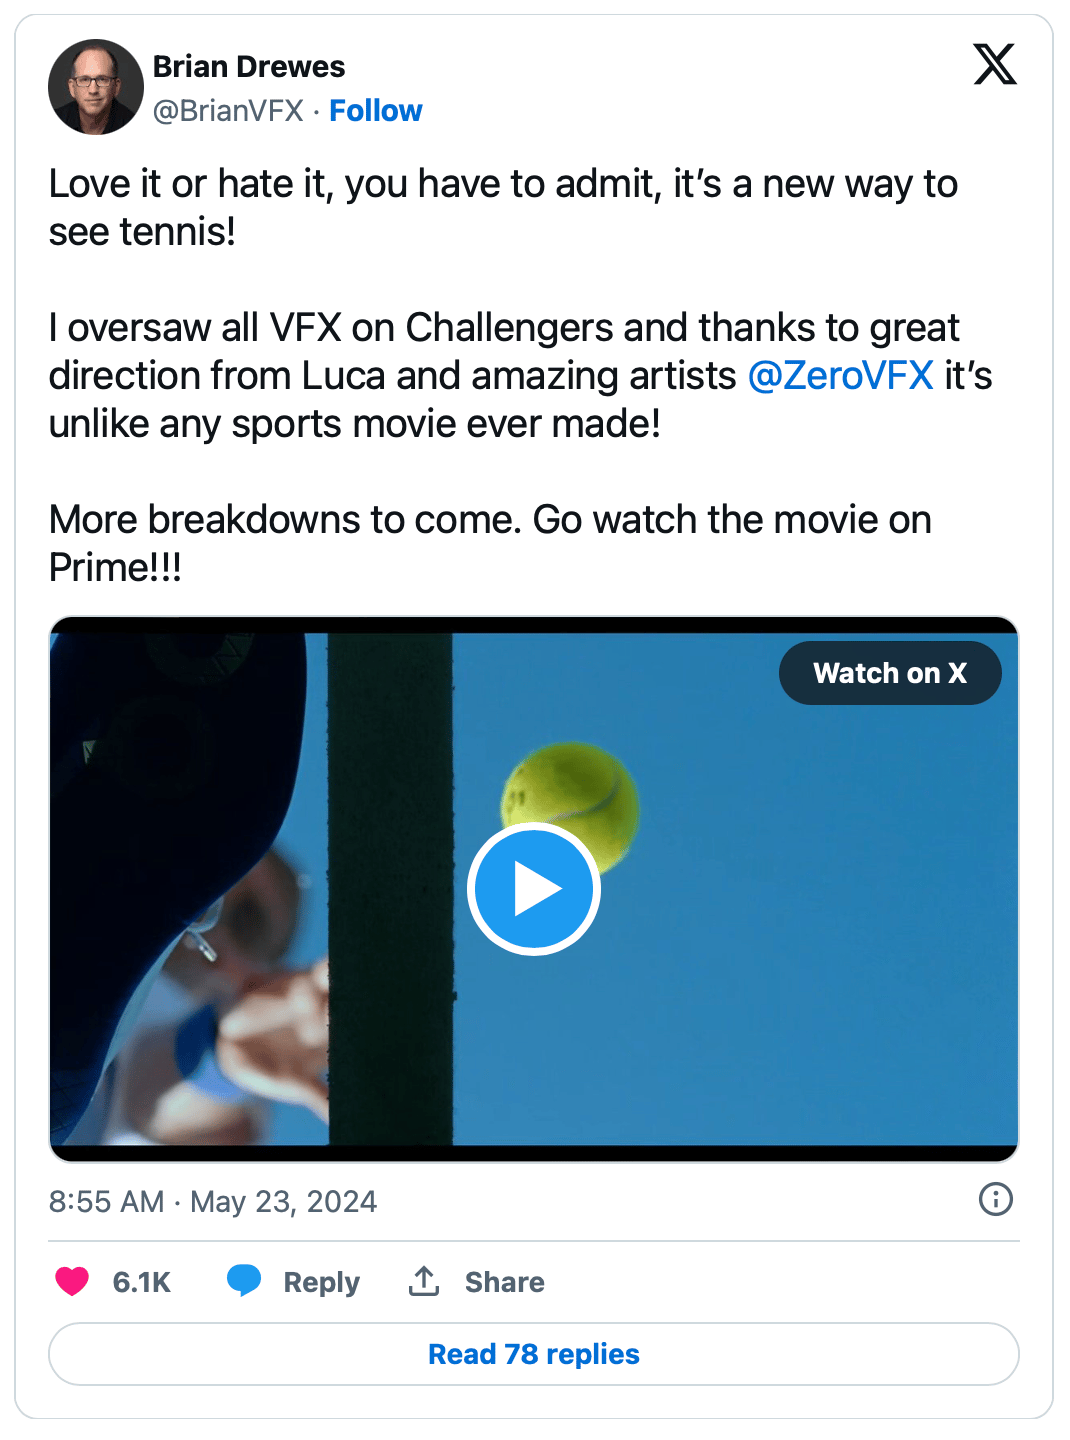This screenshot has height=1440, width=1070.
Task: Open Brian Drewes' profile picture
Action: tap(96, 87)
